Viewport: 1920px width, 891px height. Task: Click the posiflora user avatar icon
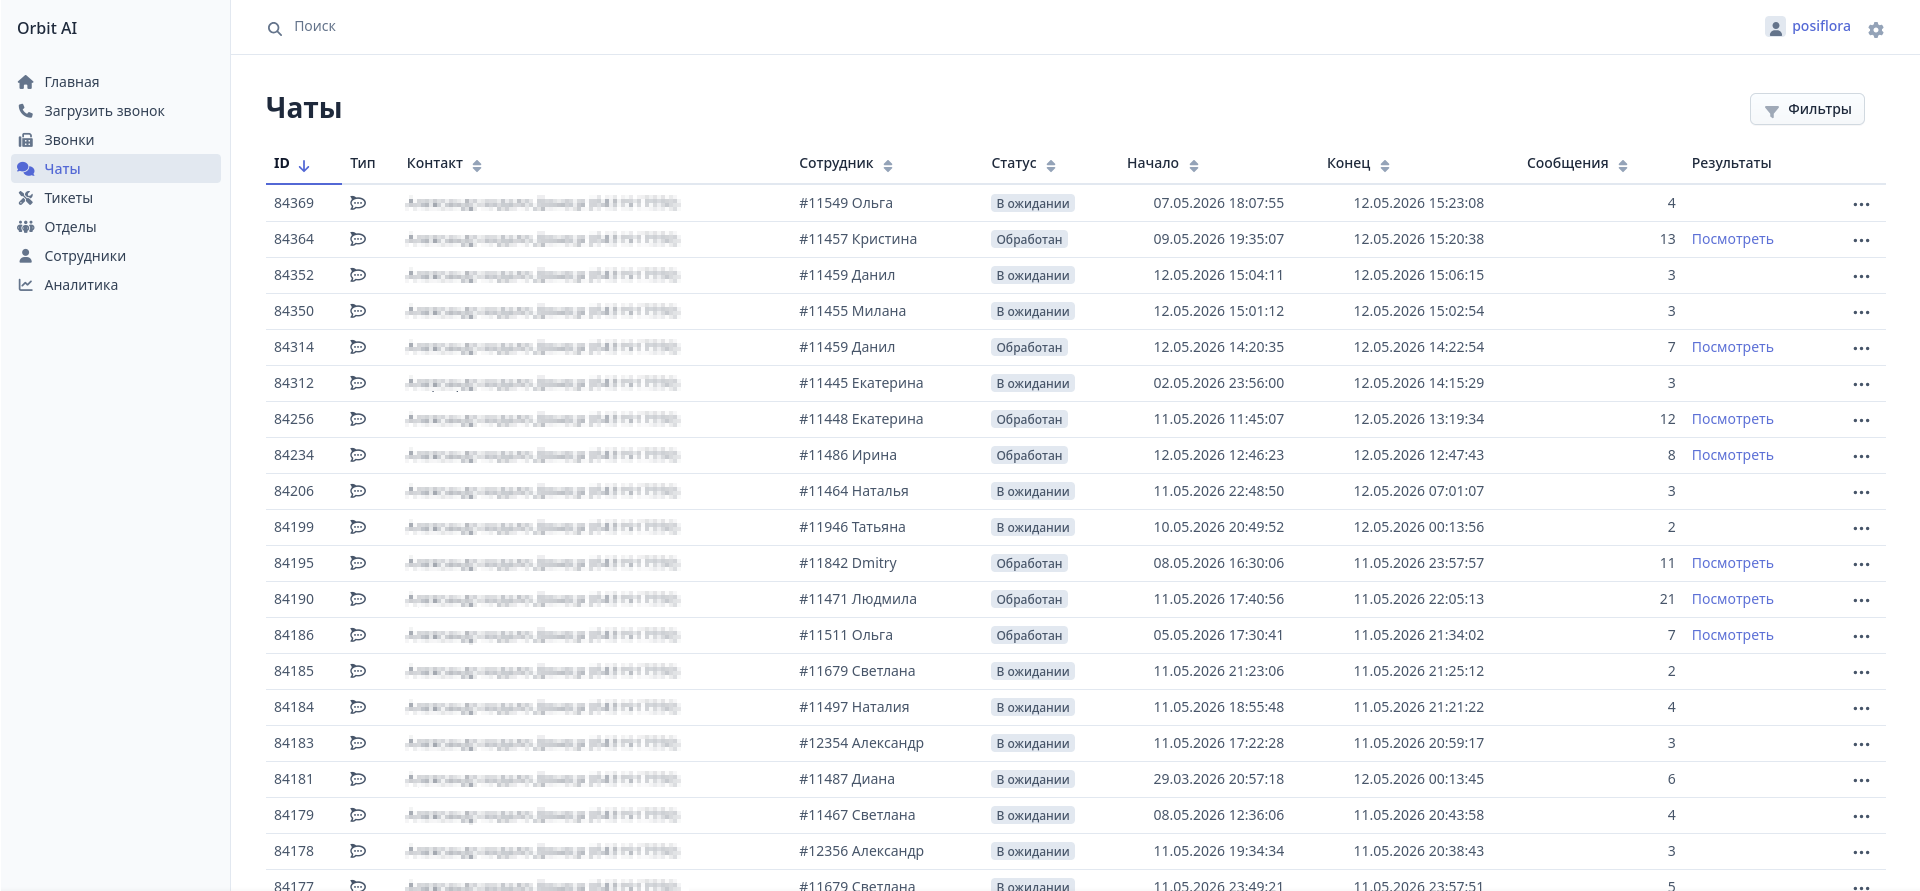(x=1775, y=27)
